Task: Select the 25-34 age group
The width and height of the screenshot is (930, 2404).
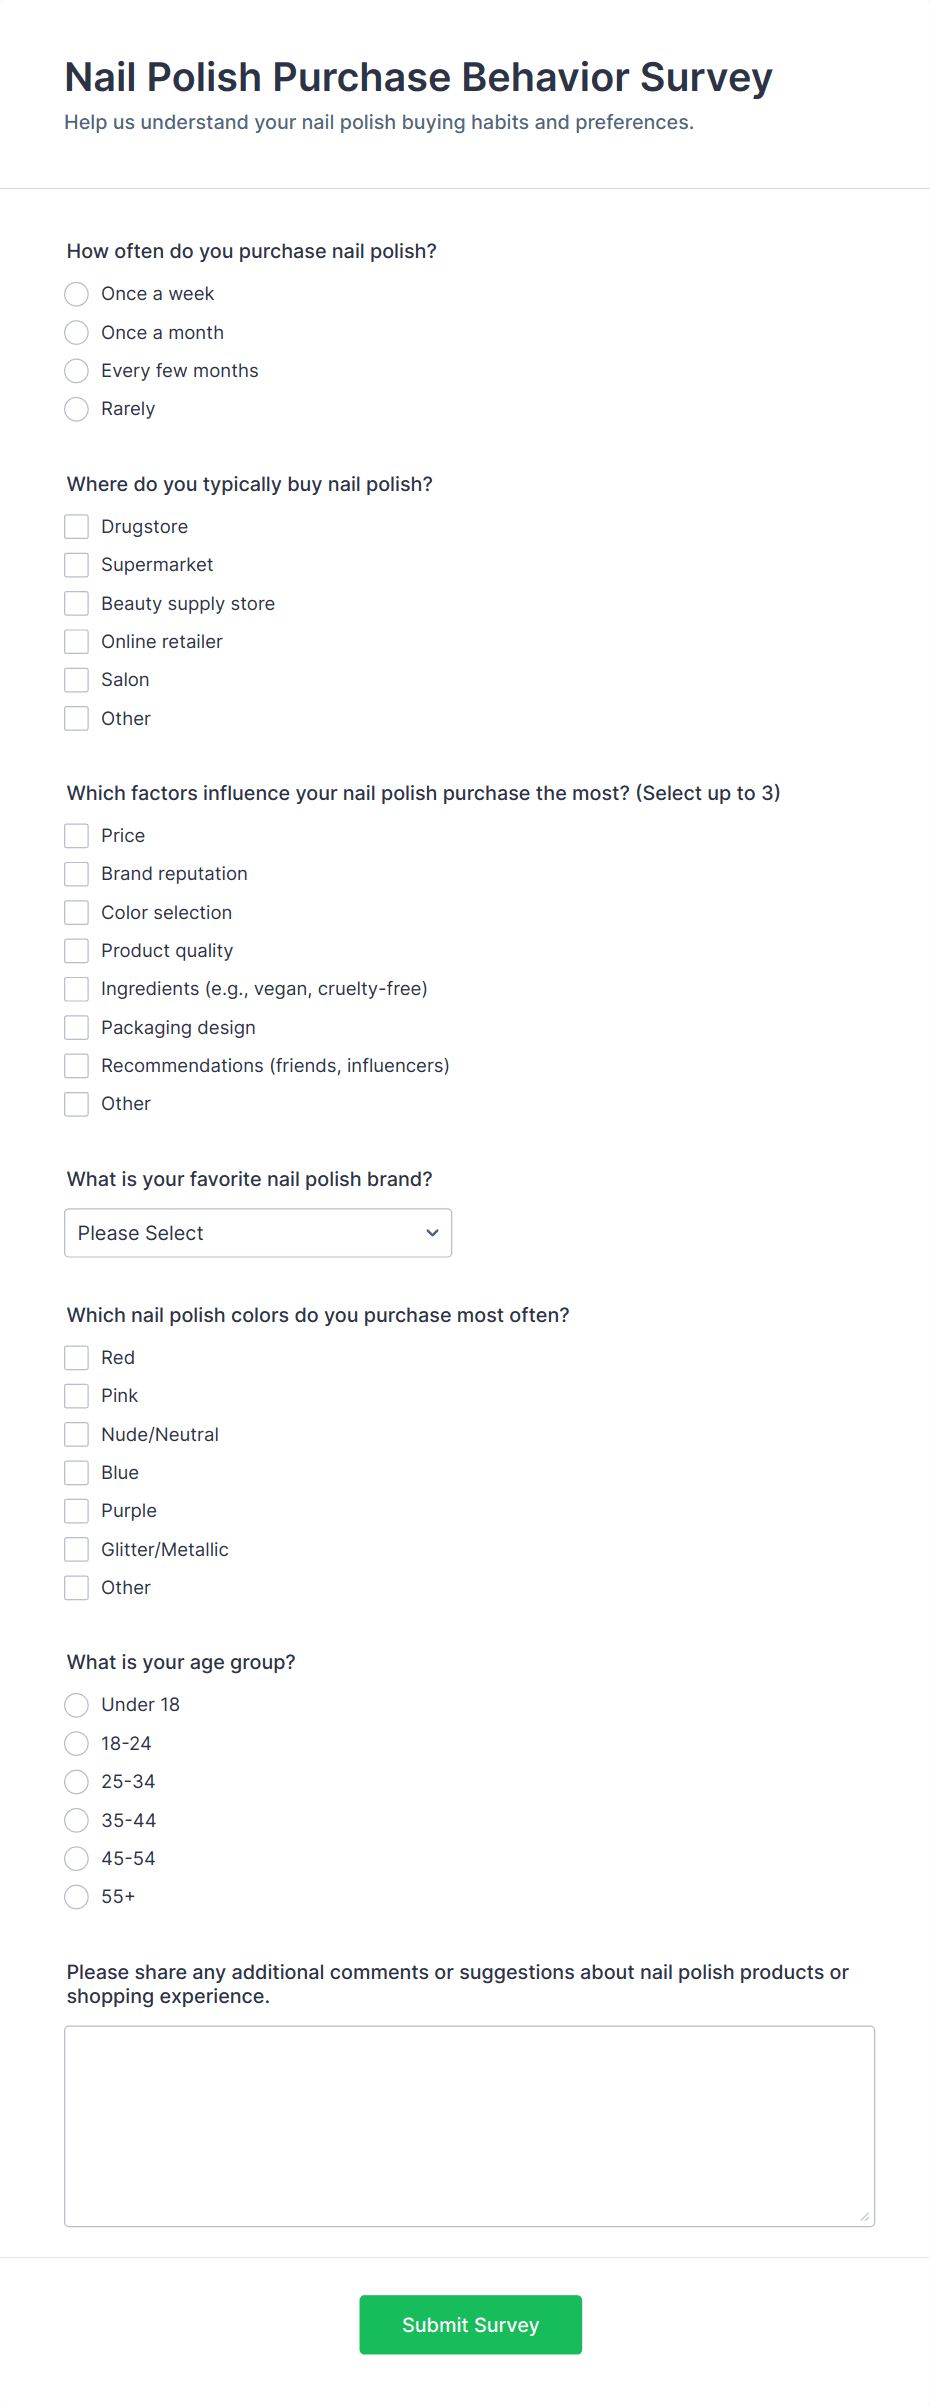Action: click(77, 1782)
